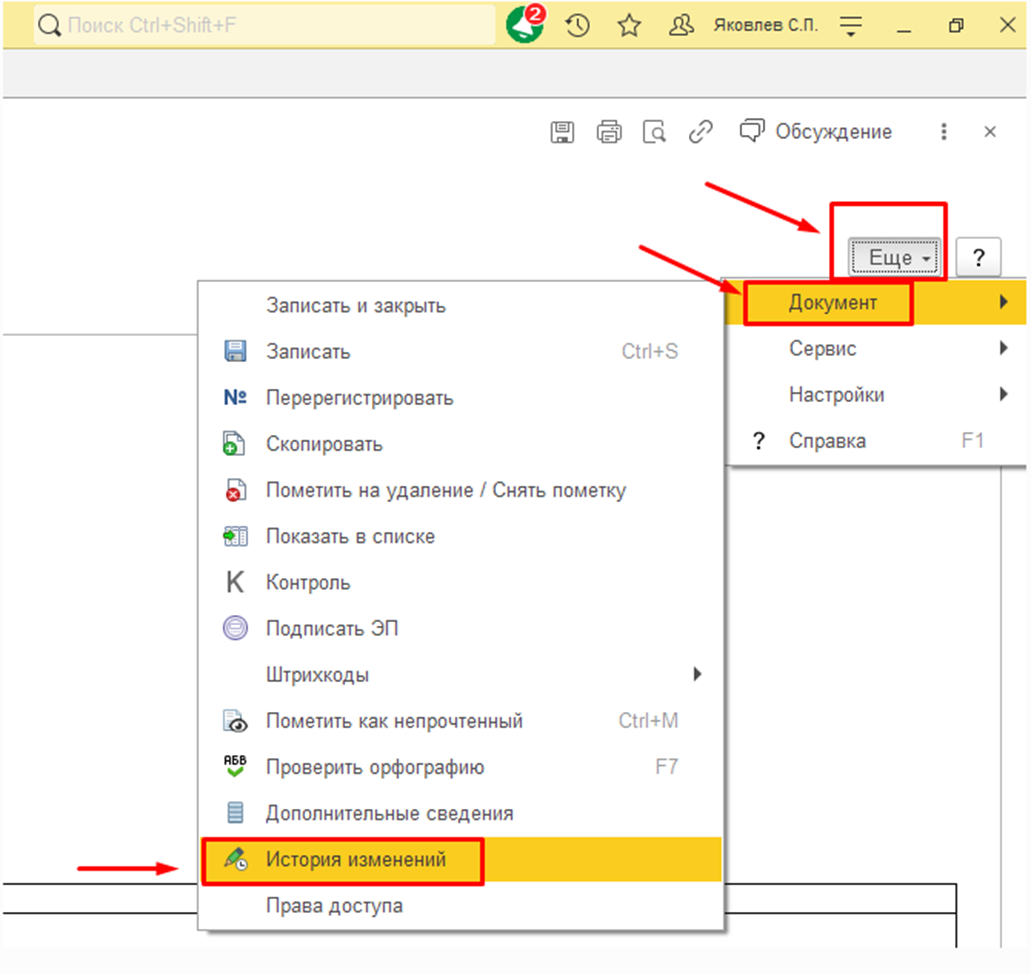Select Подписать ЭП menu item

(x=460, y=628)
